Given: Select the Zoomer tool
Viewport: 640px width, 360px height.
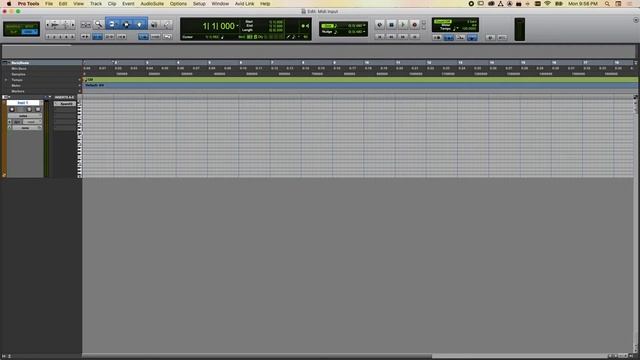Looking at the screenshot, I should (98, 24).
